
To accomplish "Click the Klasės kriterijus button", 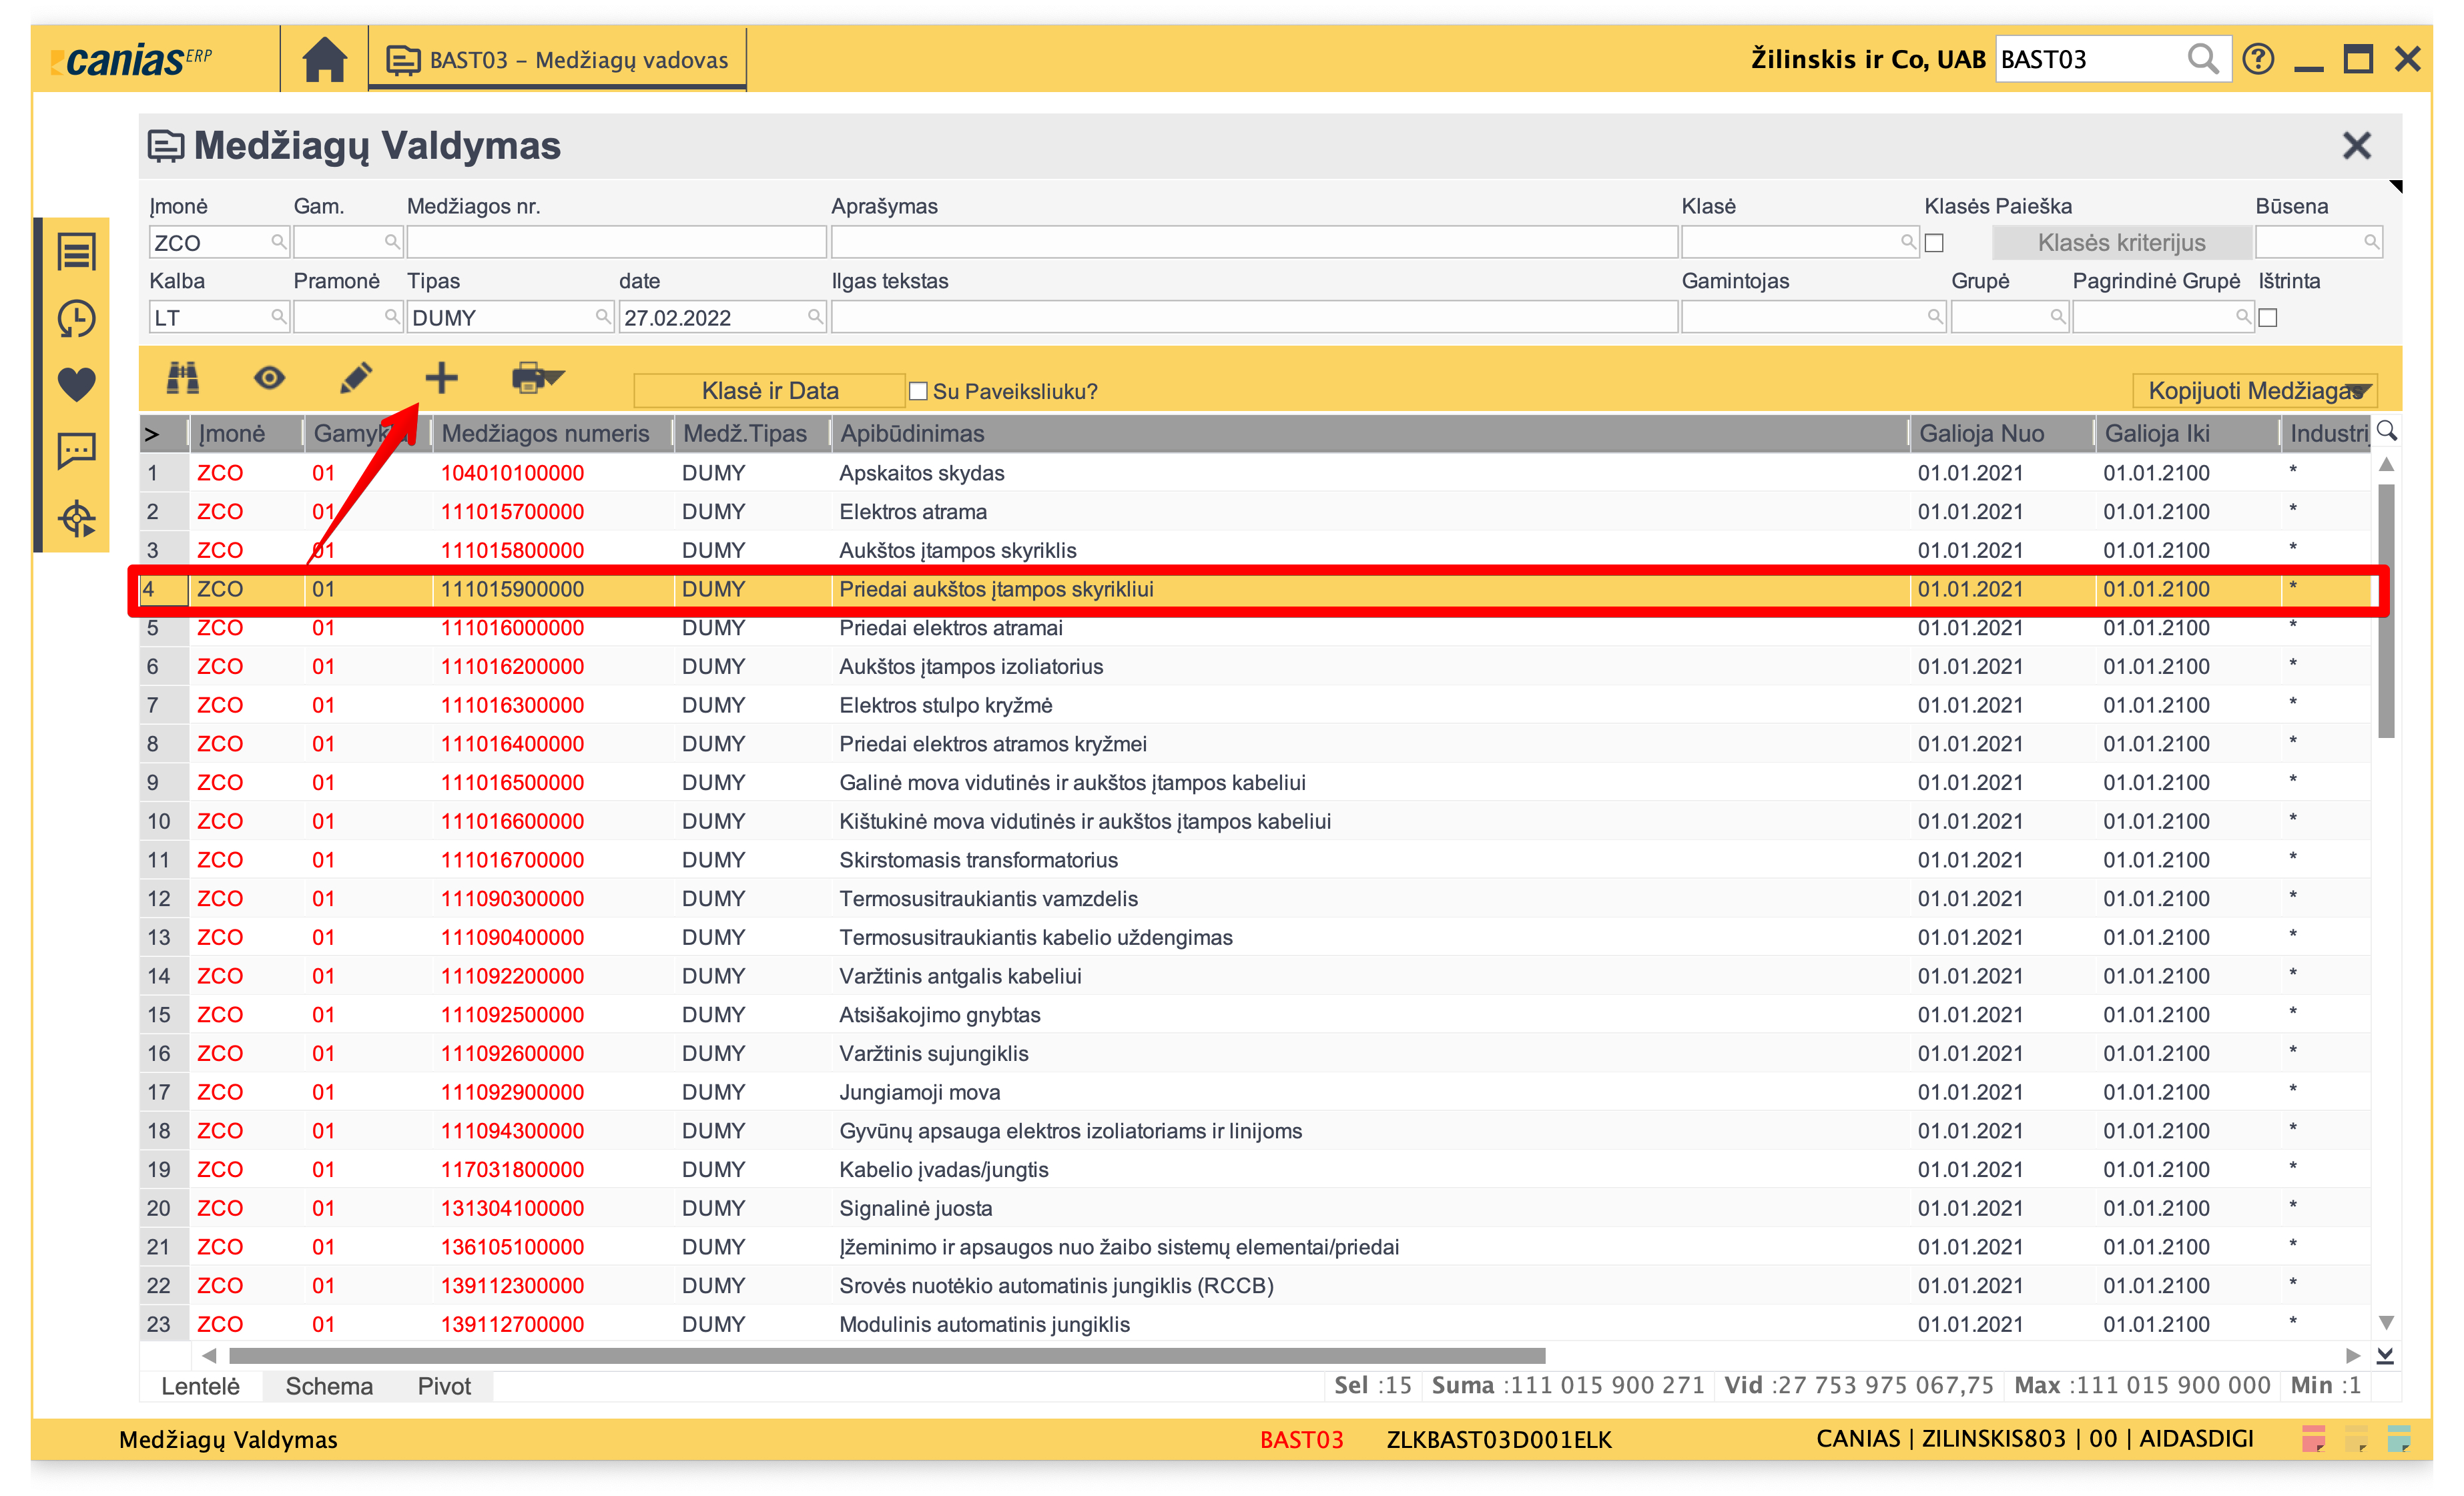I will (x=2121, y=243).
